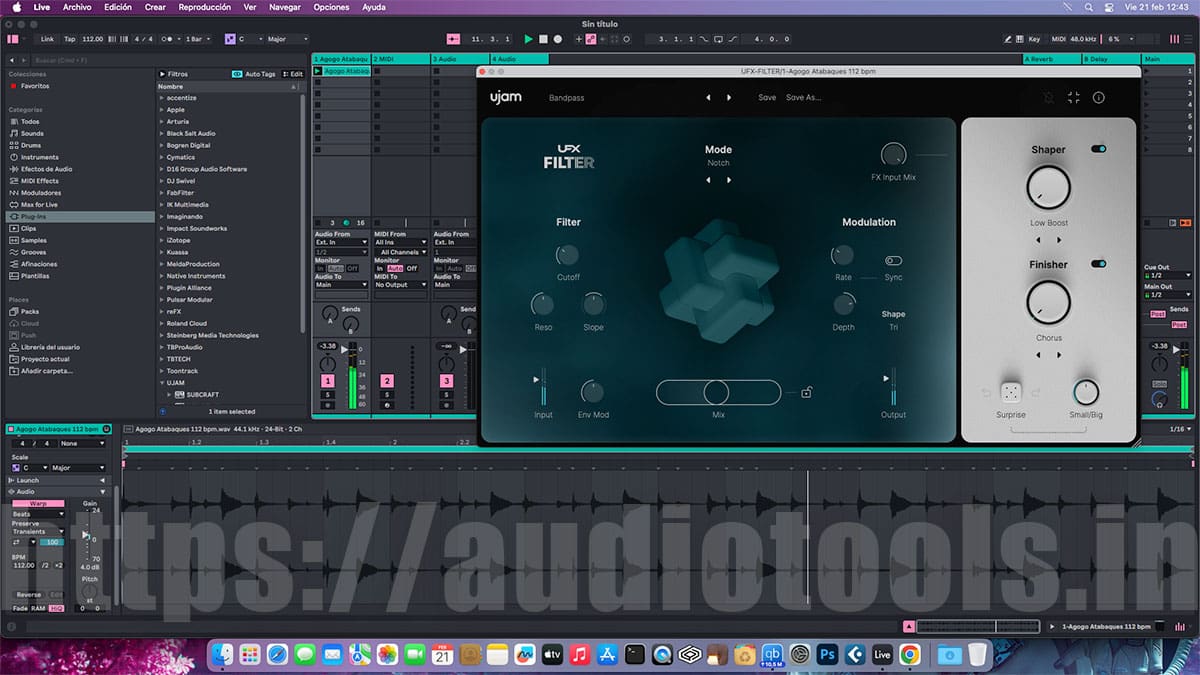Image resolution: width=1200 pixels, height=675 pixels.
Task: Open the Edición menu
Action: point(118,7)
